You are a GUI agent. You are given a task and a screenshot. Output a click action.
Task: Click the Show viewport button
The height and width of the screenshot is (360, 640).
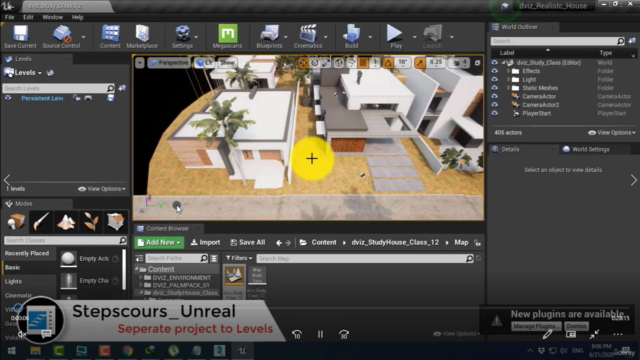click(227, 63)
